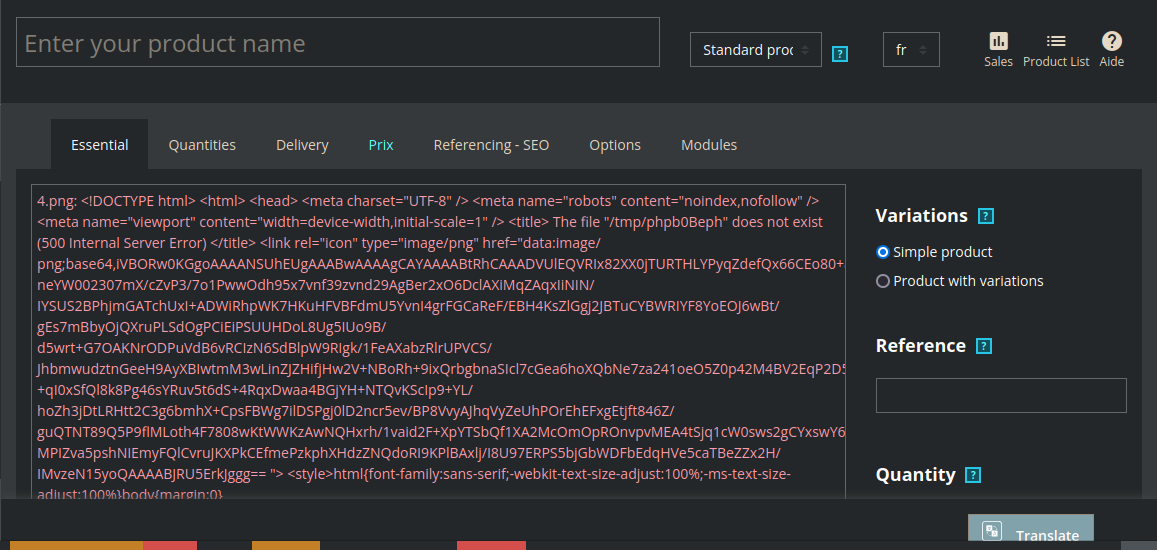The image size is (1157, 550).
Task: Open the fr language dropdown
Action: click(910, 50)
